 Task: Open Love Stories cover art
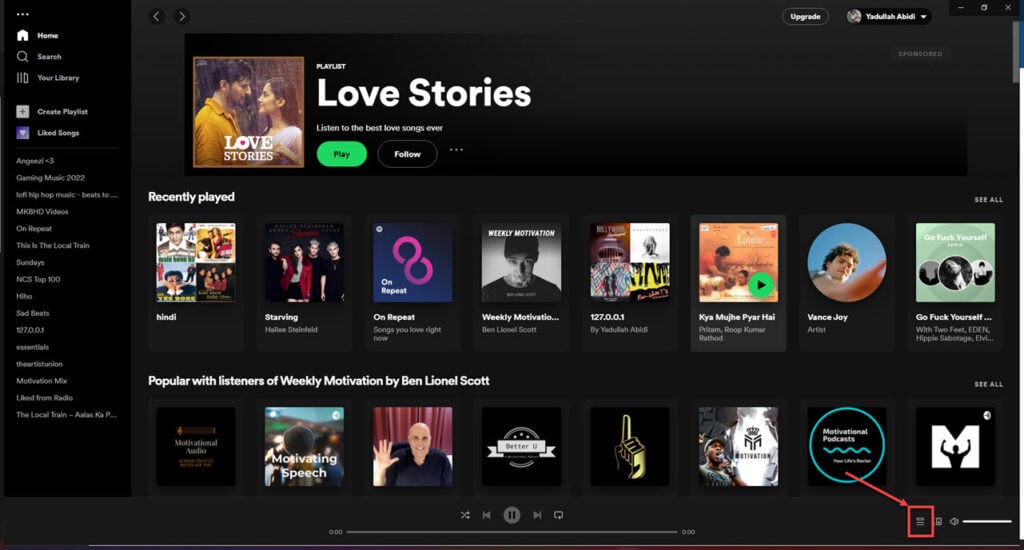point(248,112)
